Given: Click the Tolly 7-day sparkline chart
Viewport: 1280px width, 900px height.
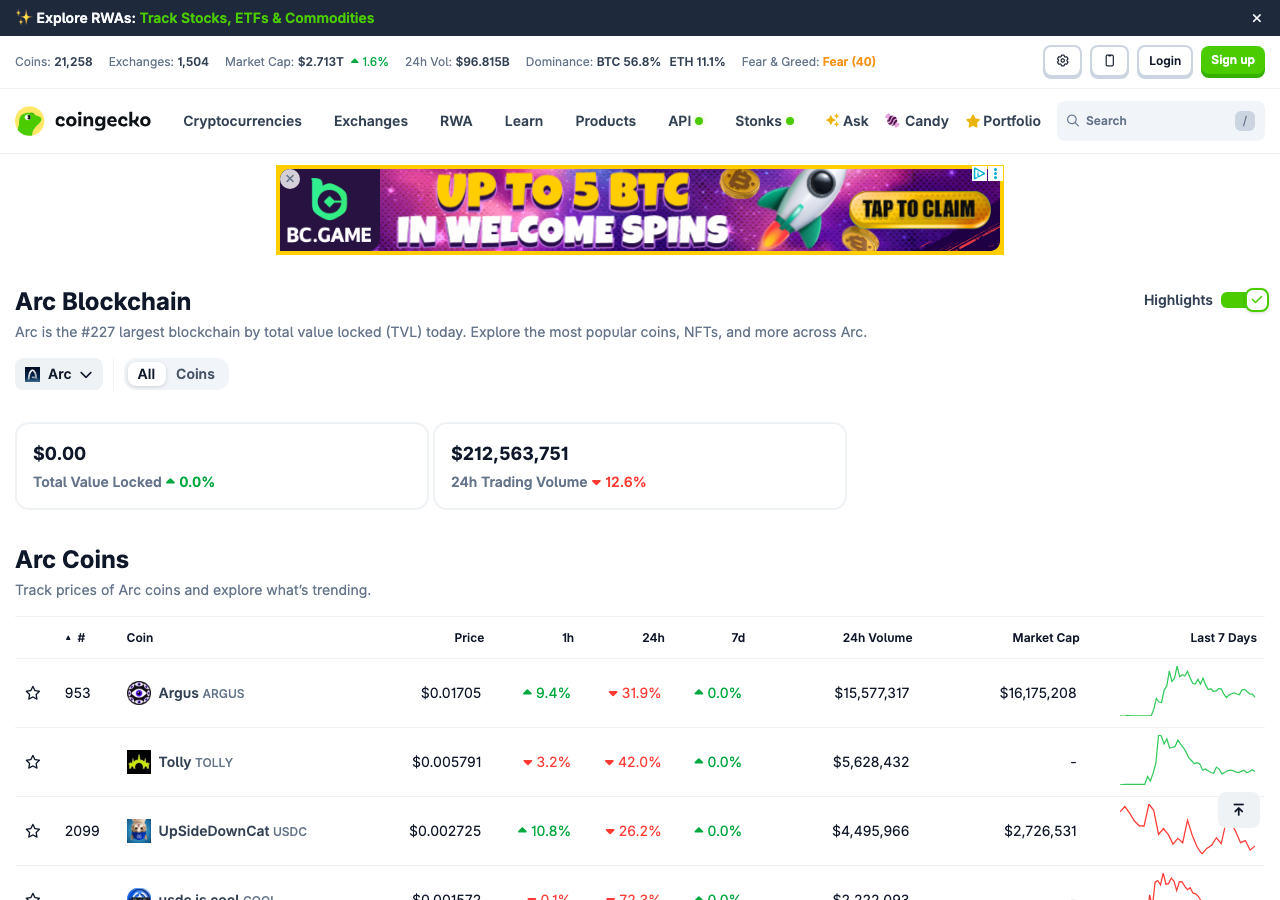Looking at the screenshot, I should 1188,761.
